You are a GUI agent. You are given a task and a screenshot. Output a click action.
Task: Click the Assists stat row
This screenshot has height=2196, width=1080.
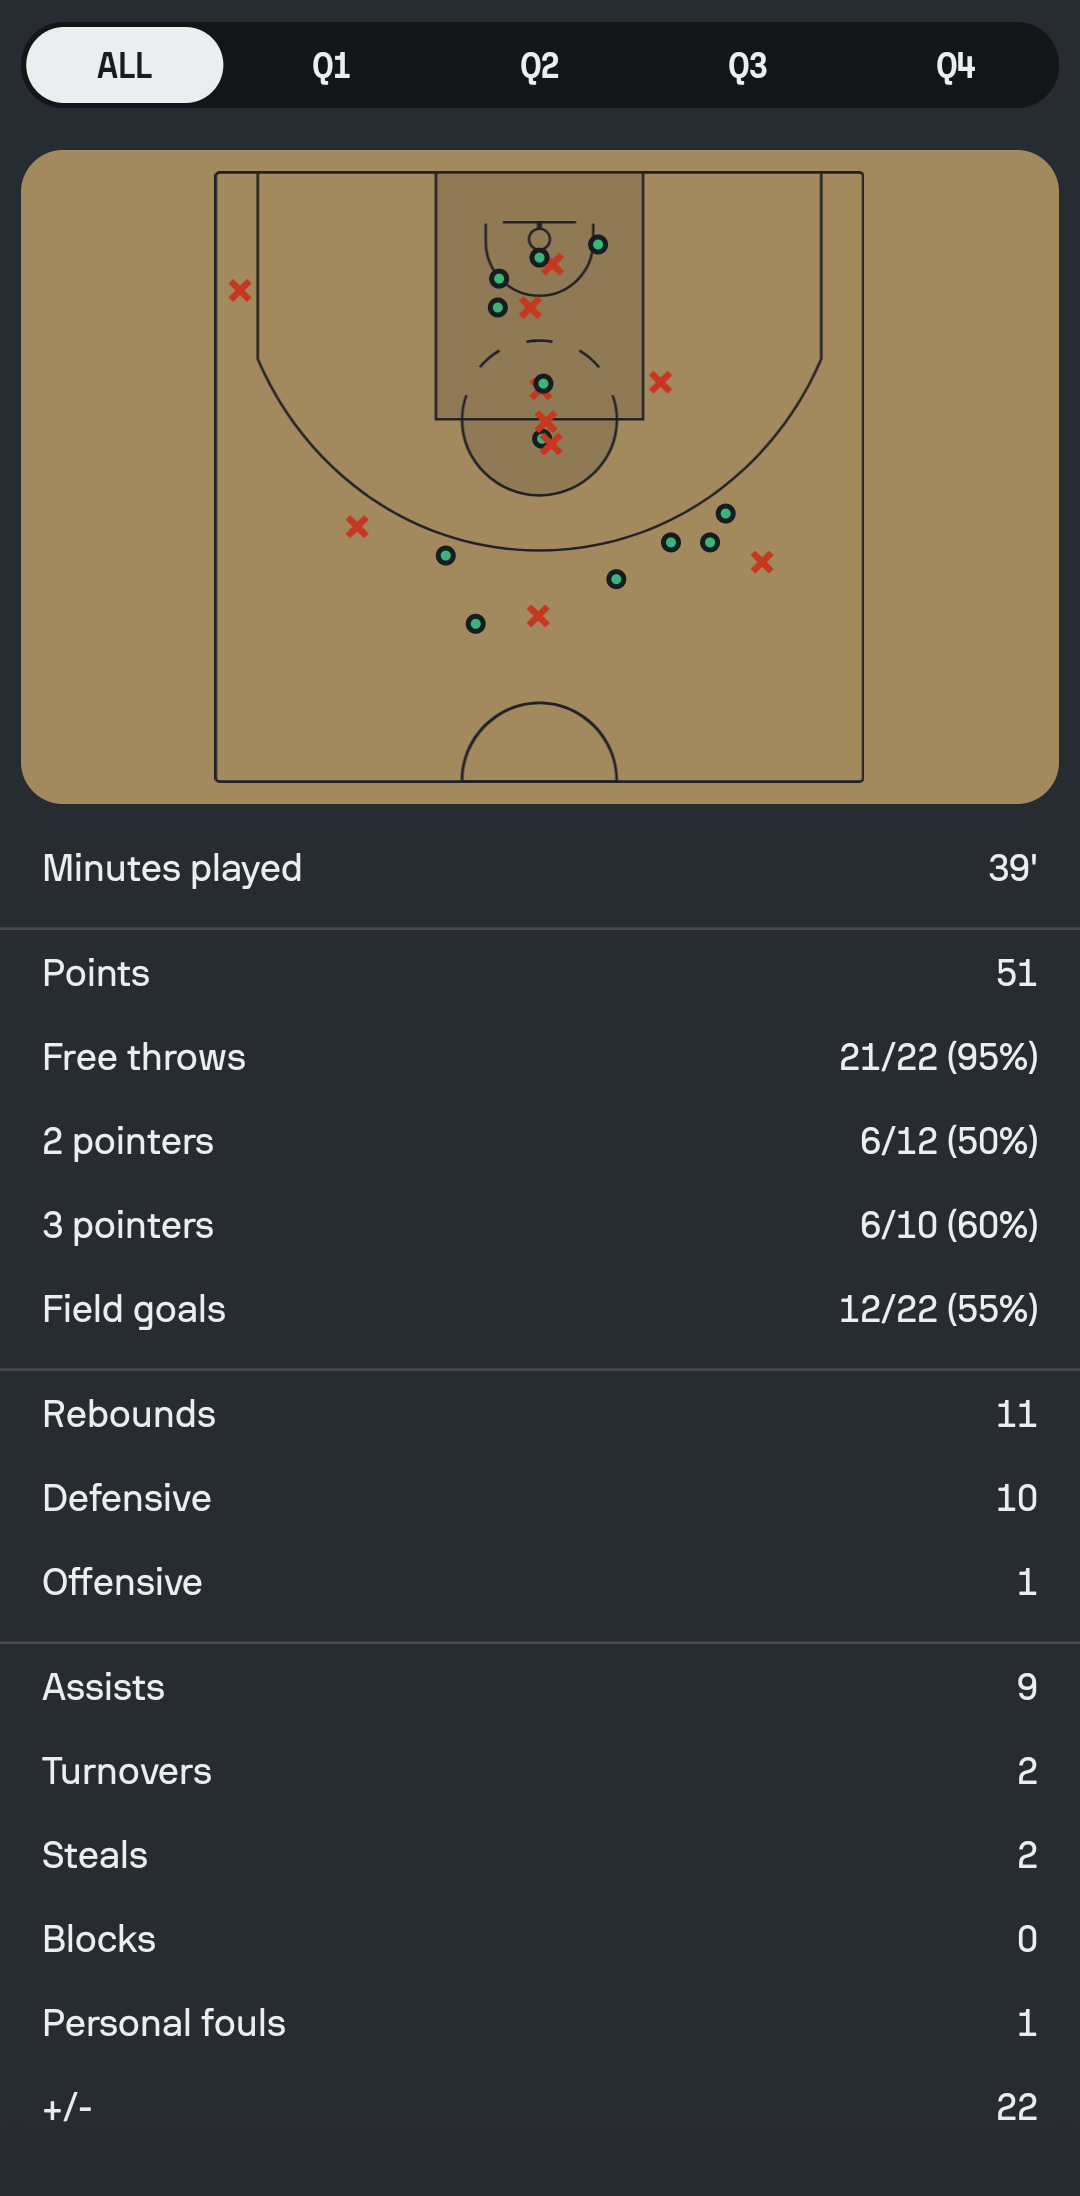point(540,1687)
